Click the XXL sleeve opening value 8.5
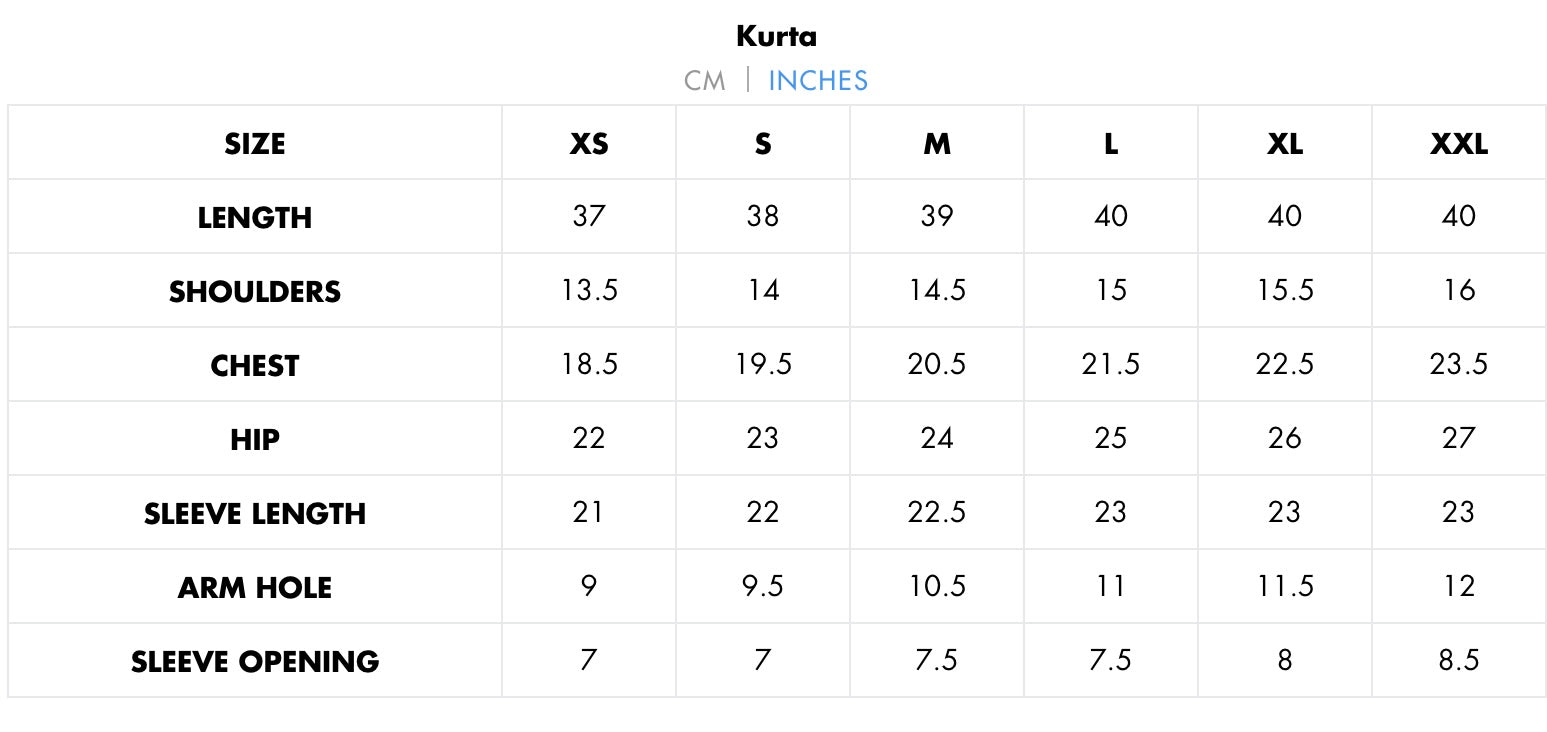1547x732 pixels. tap(1459, 660)
